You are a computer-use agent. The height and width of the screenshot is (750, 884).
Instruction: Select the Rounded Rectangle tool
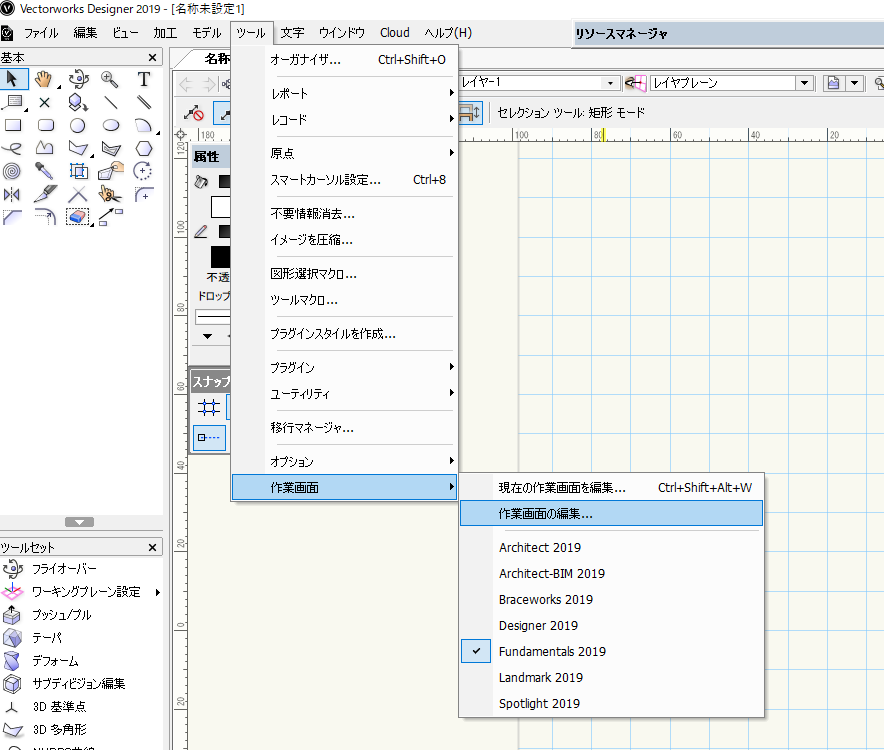(x=46, y=125)
